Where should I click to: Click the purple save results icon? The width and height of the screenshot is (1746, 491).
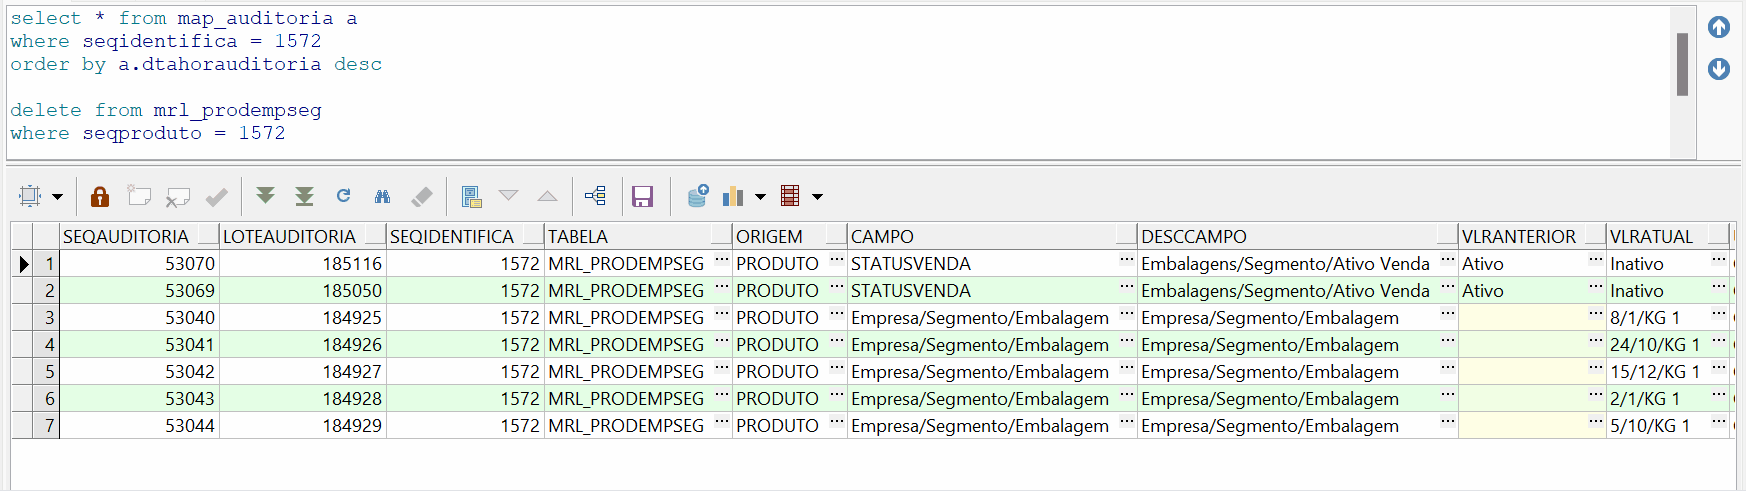pyautogui.click(x=642, y=196)
